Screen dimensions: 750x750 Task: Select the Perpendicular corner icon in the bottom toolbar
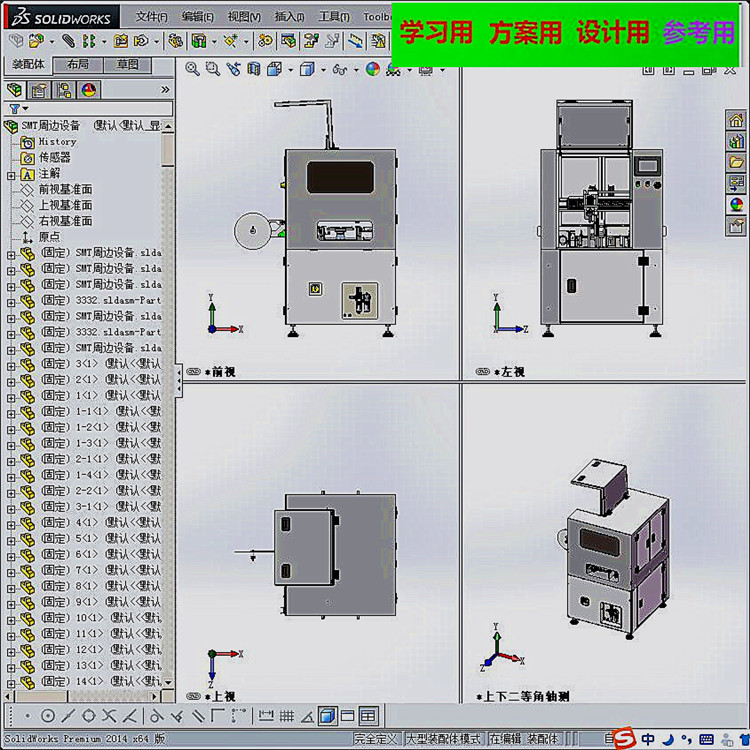(218, 716)
